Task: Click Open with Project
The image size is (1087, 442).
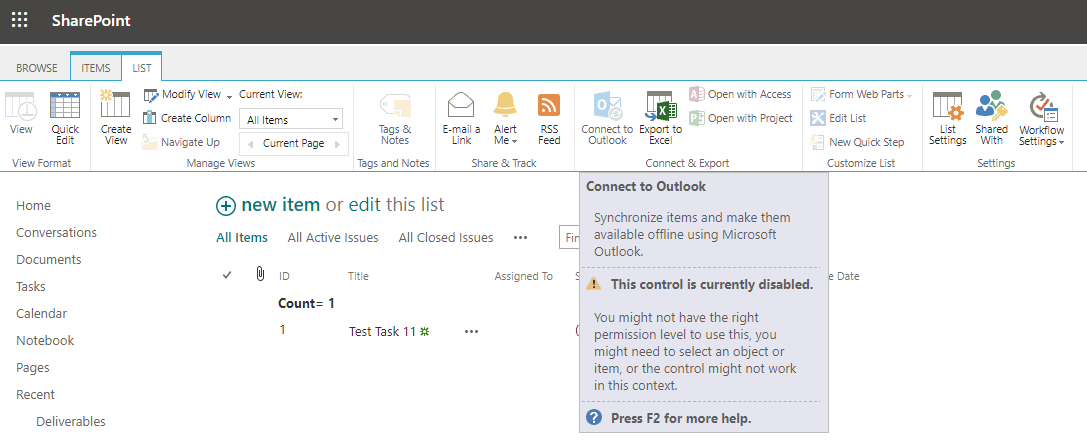Action: point(740,118)
